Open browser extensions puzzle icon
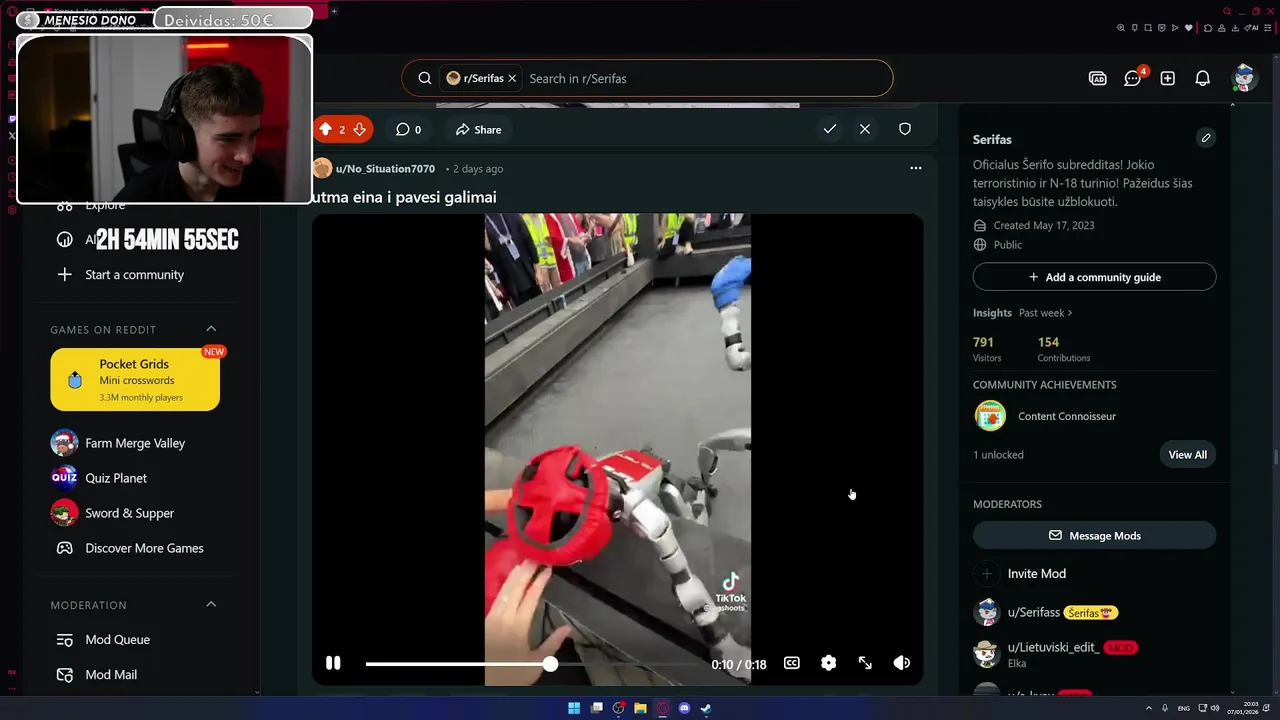Image resolution: width=1280 pixels, height=720 pixels. point(1209,28)
